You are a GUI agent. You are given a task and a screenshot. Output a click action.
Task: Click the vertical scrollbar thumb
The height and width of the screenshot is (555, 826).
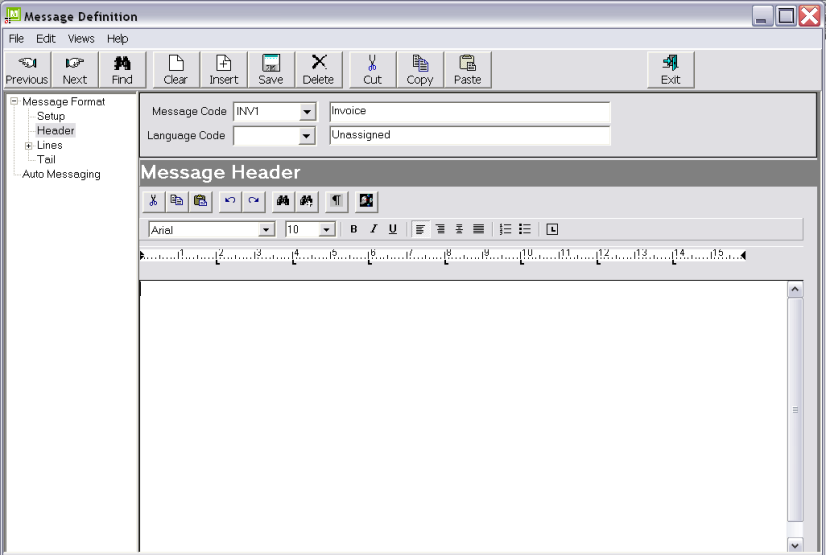pos(795,410)
